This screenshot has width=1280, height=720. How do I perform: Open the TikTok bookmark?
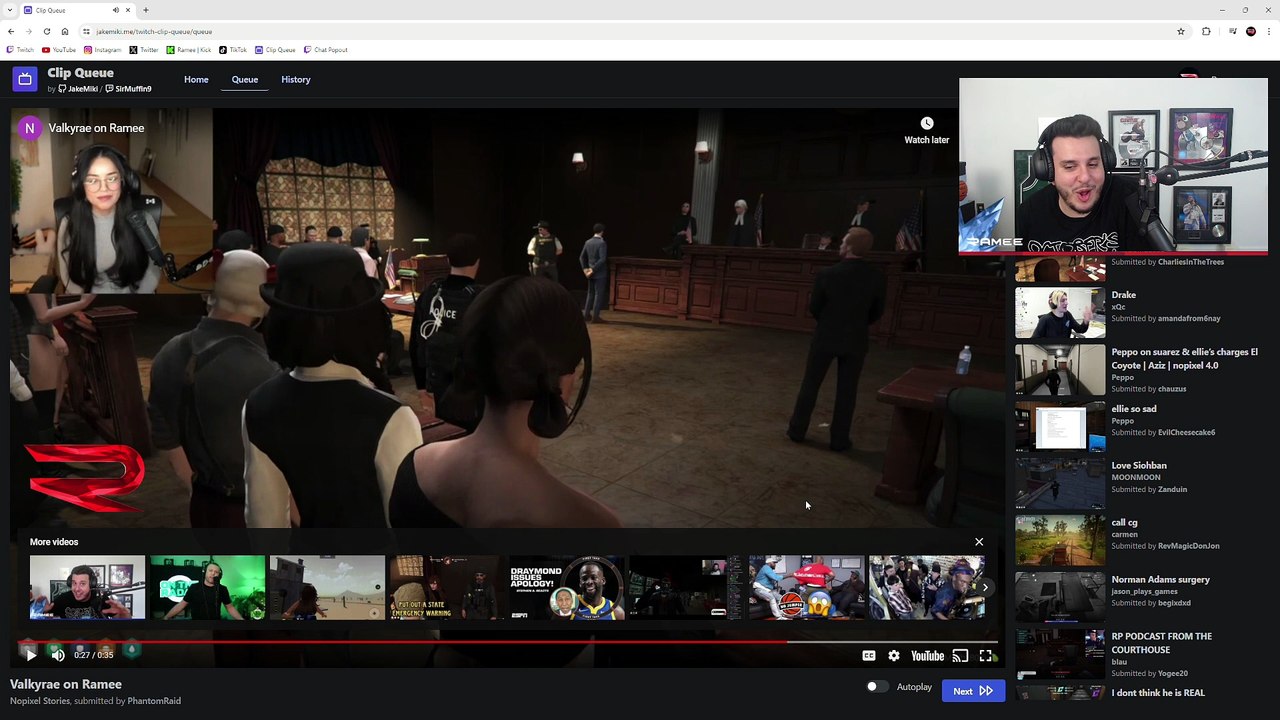[x=233, y=49]
